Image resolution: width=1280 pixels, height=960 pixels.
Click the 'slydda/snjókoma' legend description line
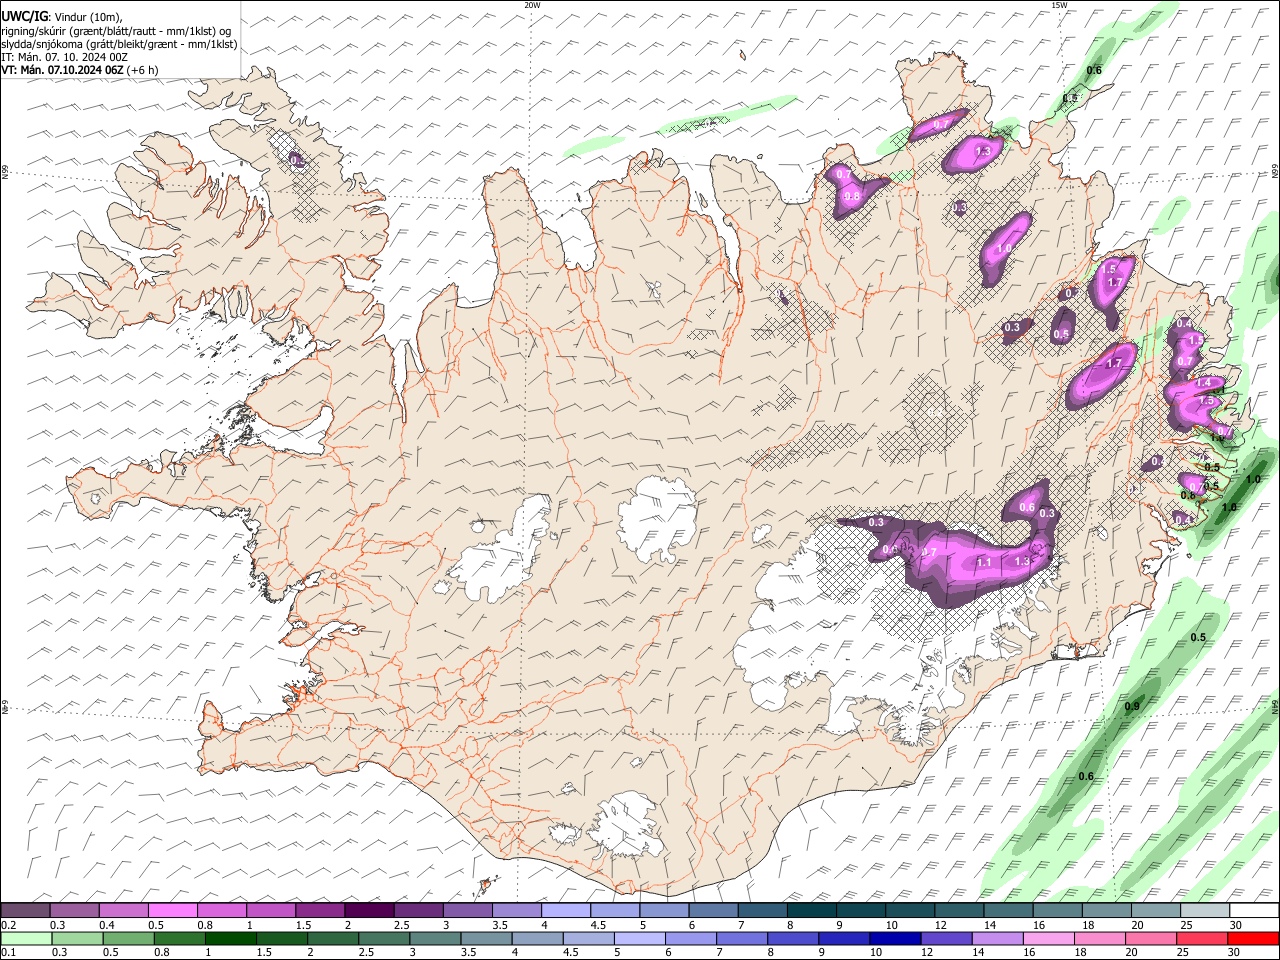119,44
